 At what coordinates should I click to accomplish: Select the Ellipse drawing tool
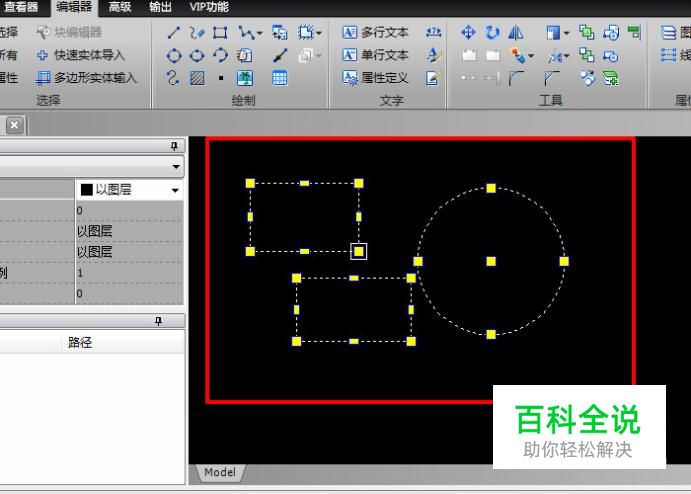pos(197,56)
